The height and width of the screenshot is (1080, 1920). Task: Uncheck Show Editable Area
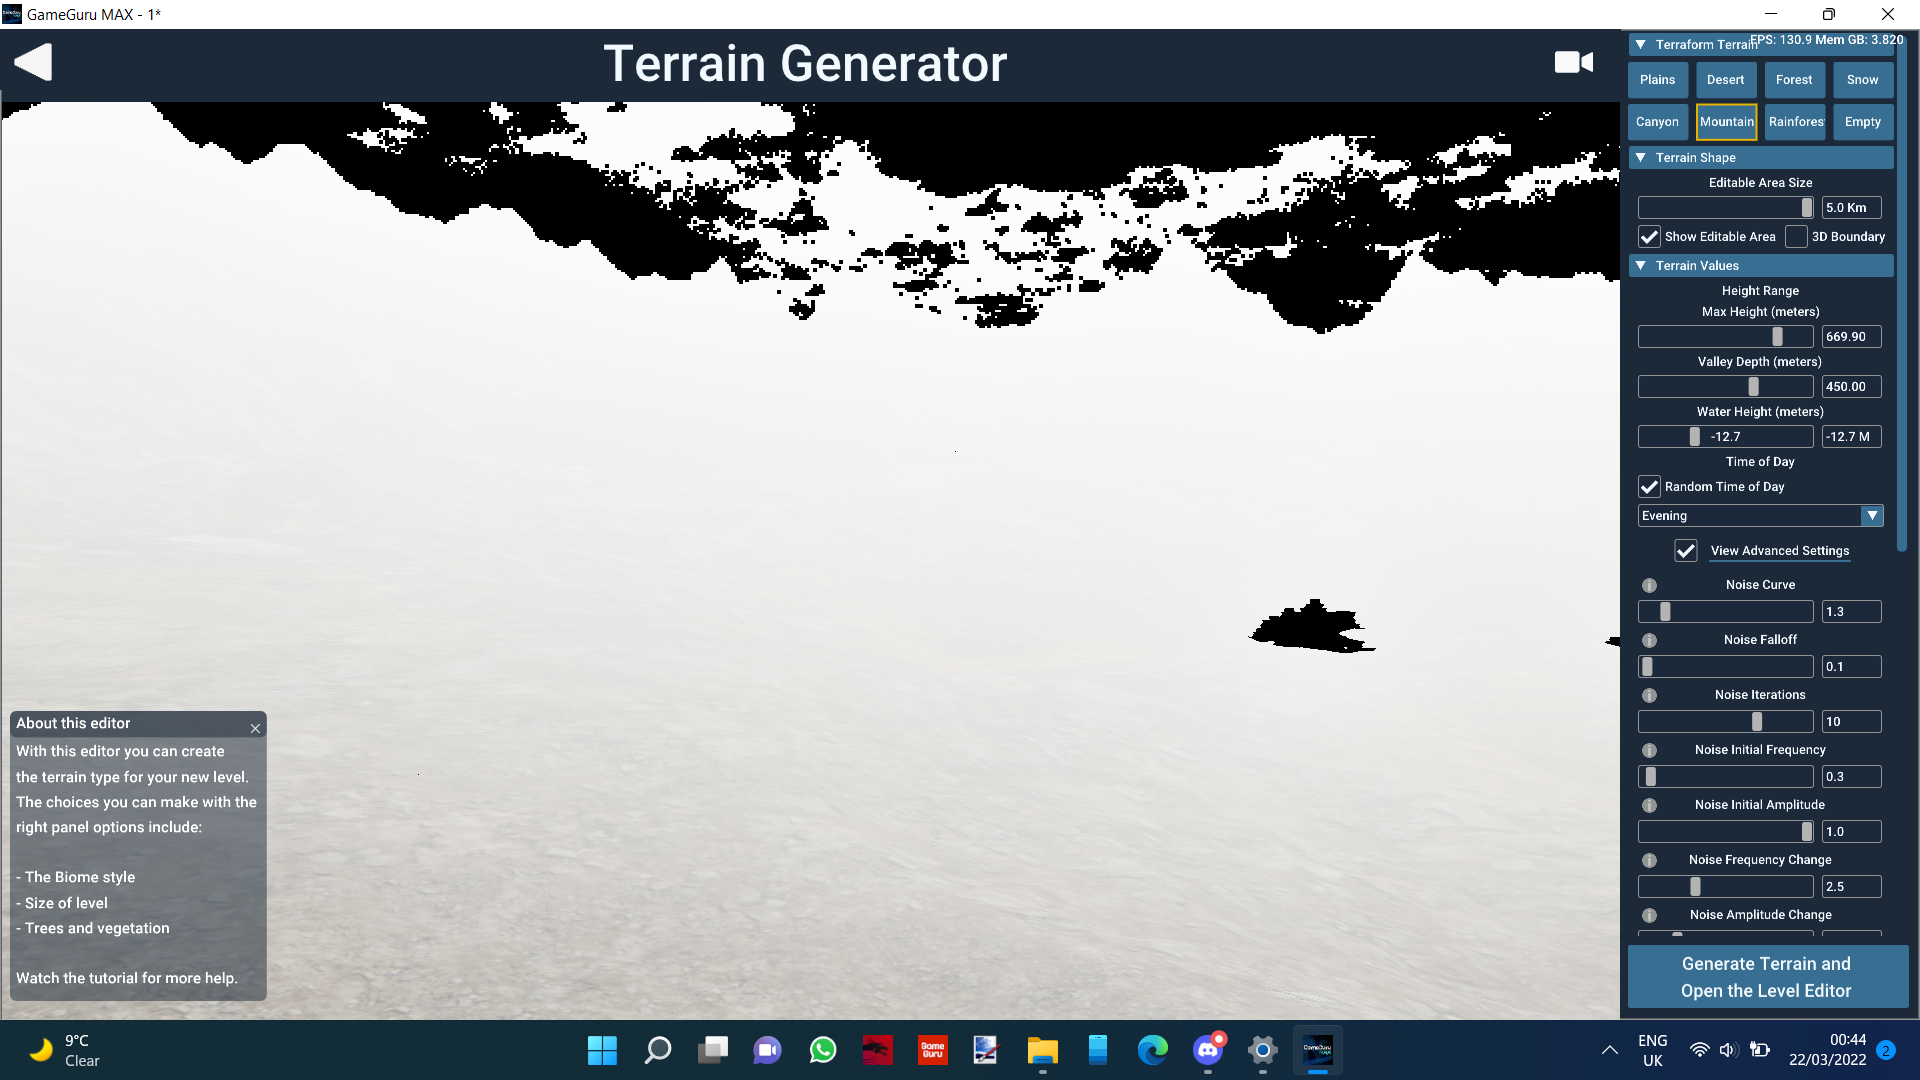pyautogui.click(x=1649, y=236)
